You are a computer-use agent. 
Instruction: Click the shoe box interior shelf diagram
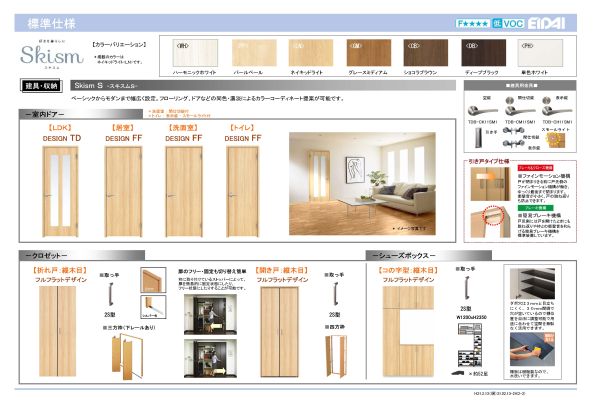(x=470, y=346)
